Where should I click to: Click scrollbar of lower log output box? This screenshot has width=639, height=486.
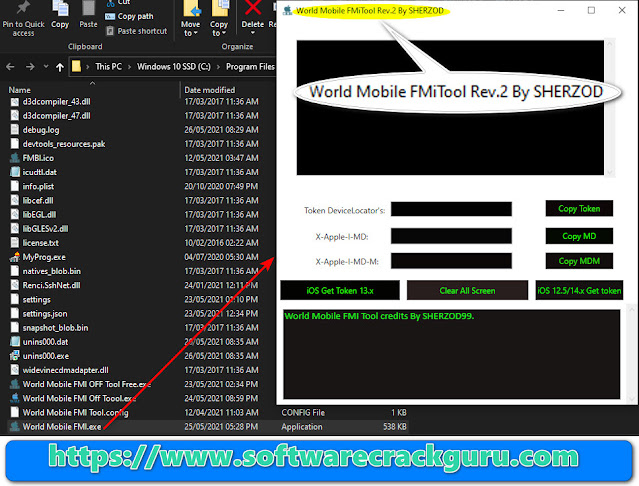[x=631, y=354]
